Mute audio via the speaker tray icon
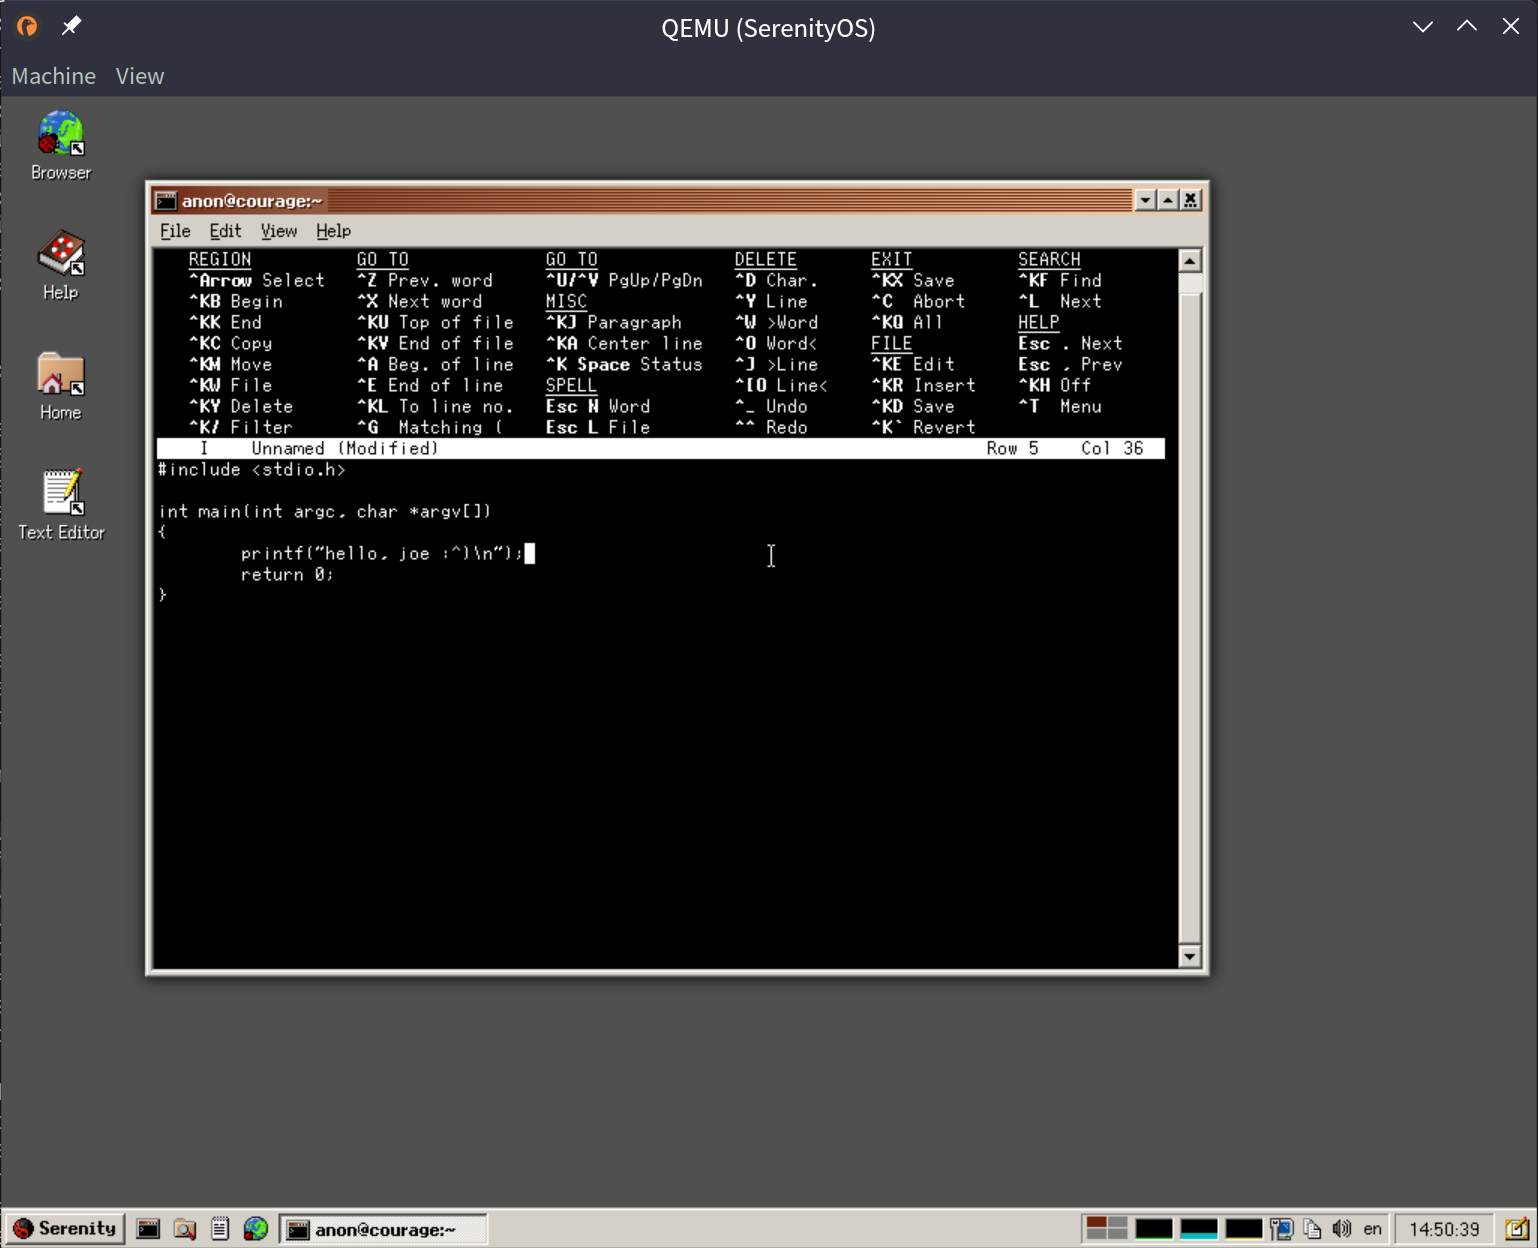Image resolution: width=1538 pixels, height=1248 pixels. (x=1343, y=1228)
